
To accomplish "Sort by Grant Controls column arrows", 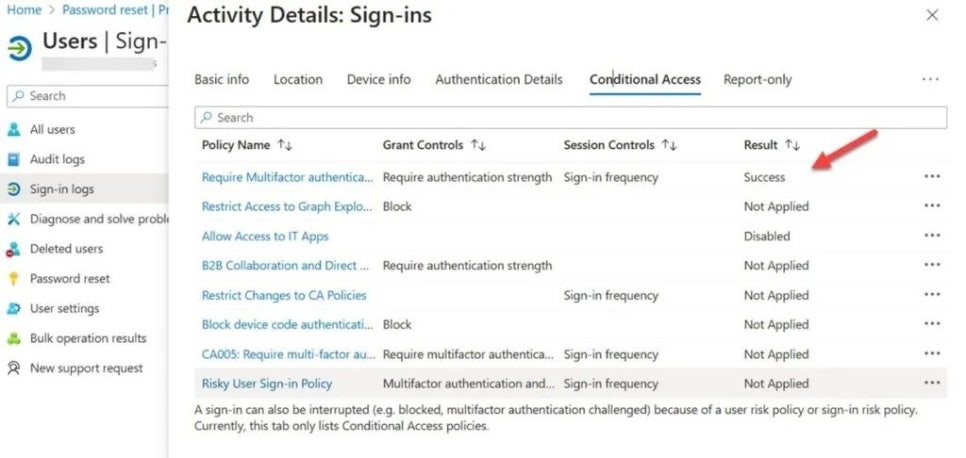I will click(478, 145).
